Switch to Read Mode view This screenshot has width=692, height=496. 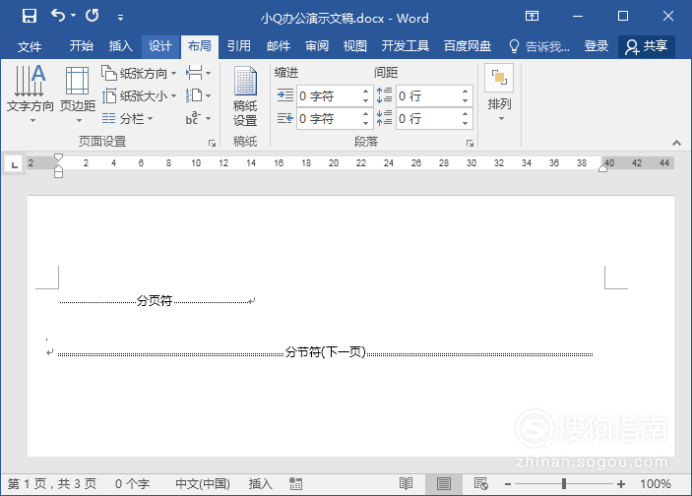click(x=406, y=484)
